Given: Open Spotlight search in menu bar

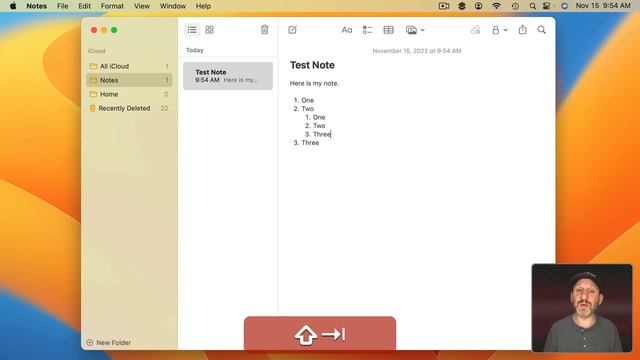Looking at the screenshot, I should coord(532,6).
